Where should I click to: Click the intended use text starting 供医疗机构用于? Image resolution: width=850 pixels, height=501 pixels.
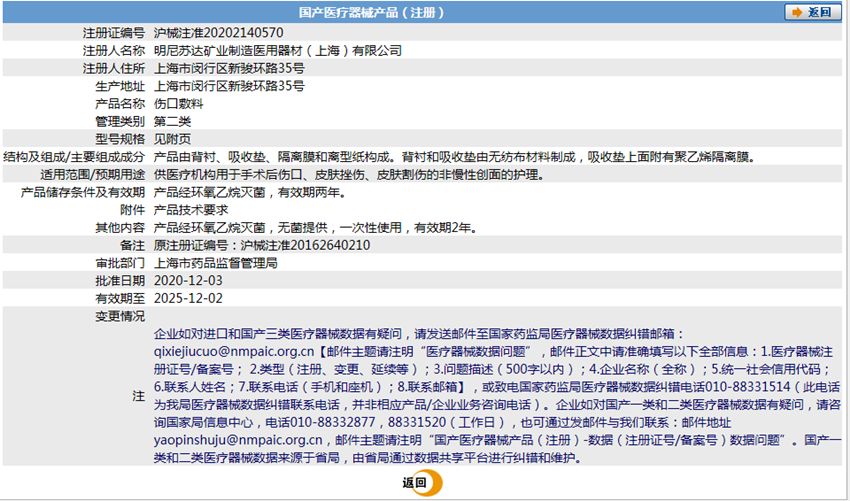(349, 175)
